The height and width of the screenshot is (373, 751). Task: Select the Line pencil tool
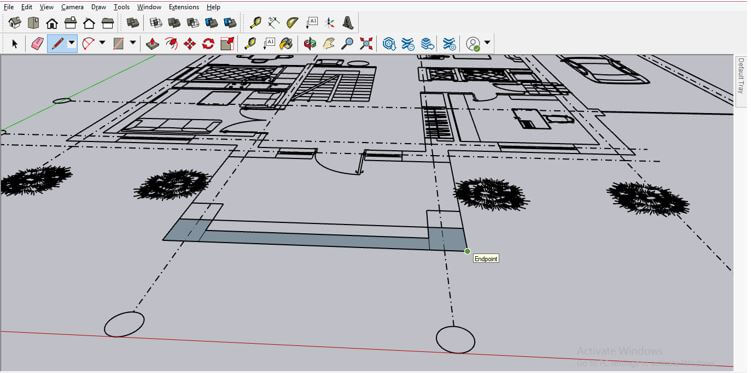click(57, 44)
